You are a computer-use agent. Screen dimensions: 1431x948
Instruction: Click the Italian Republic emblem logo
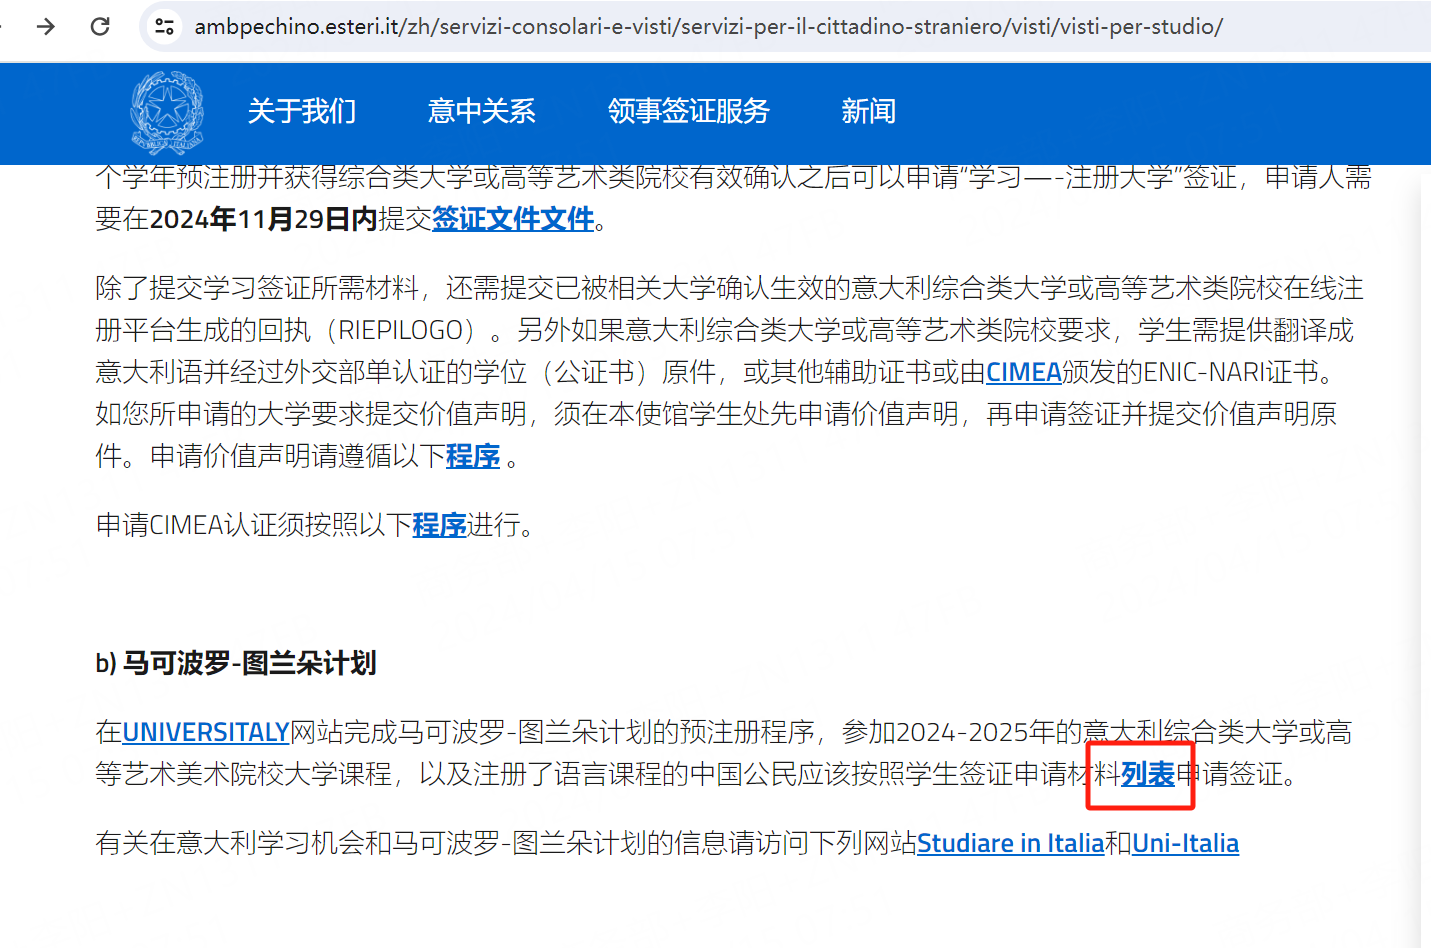[x=167, y=112]
